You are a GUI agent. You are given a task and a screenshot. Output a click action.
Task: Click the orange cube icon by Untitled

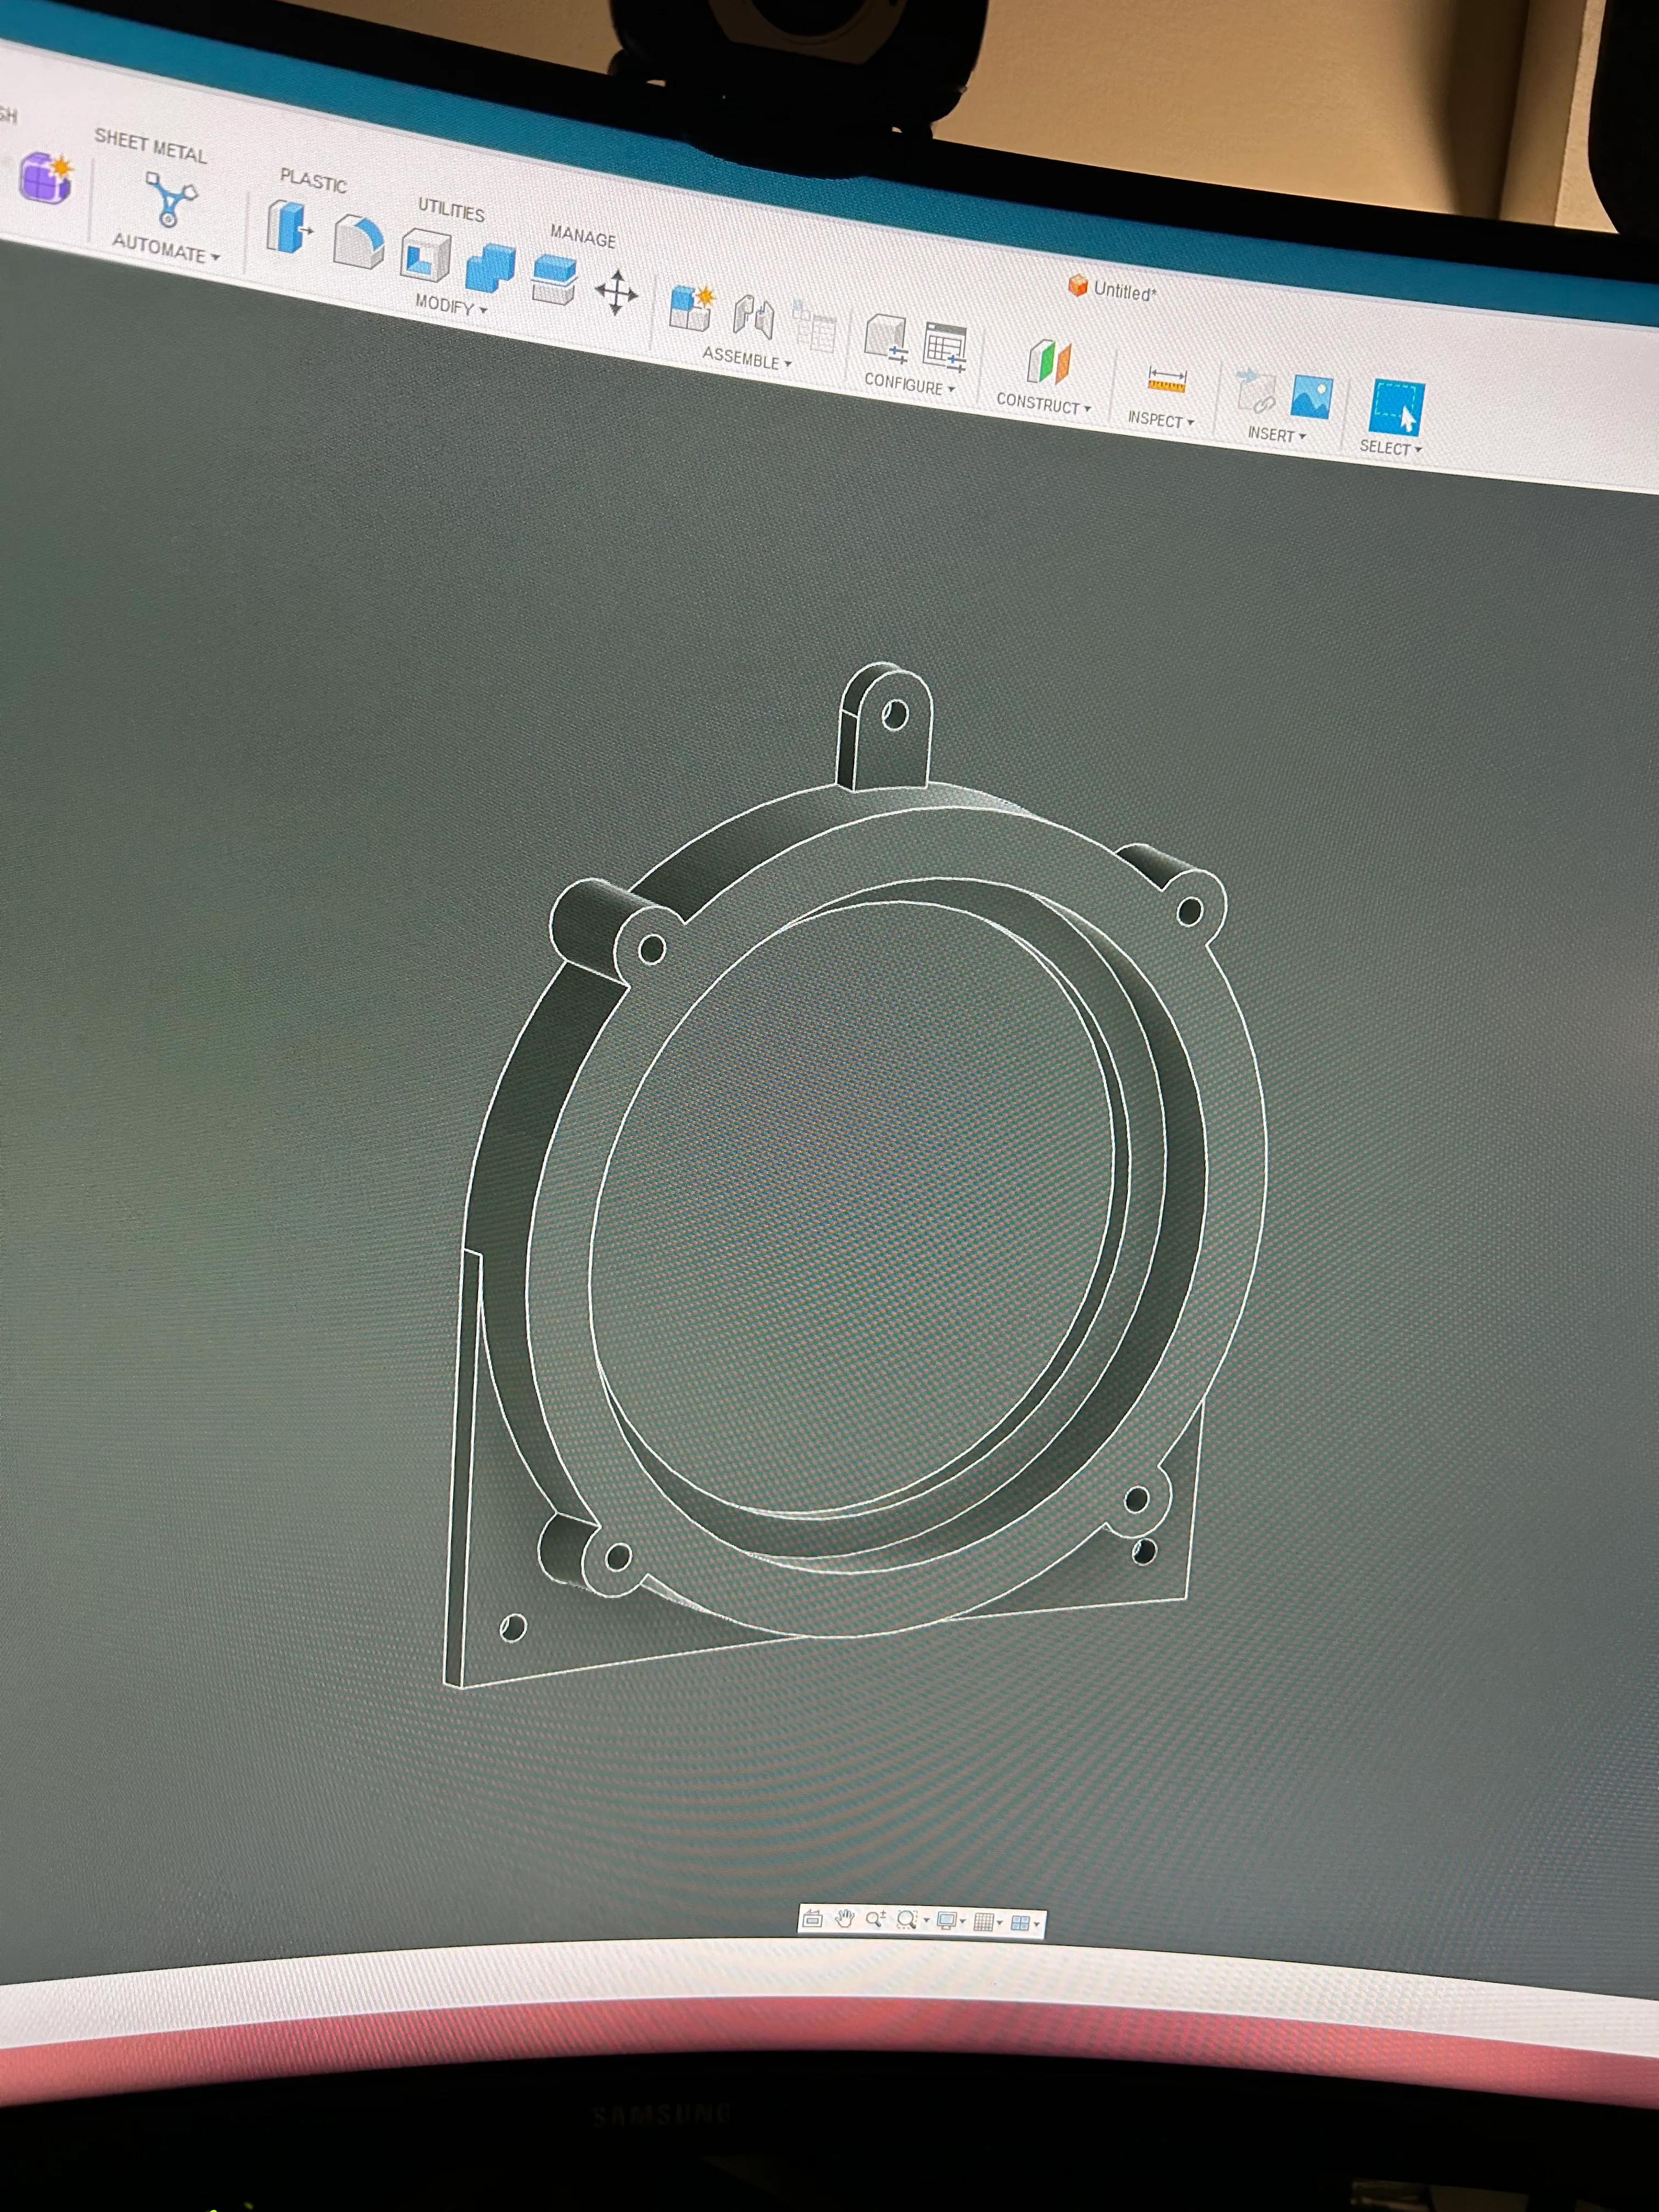[1077, 286]
